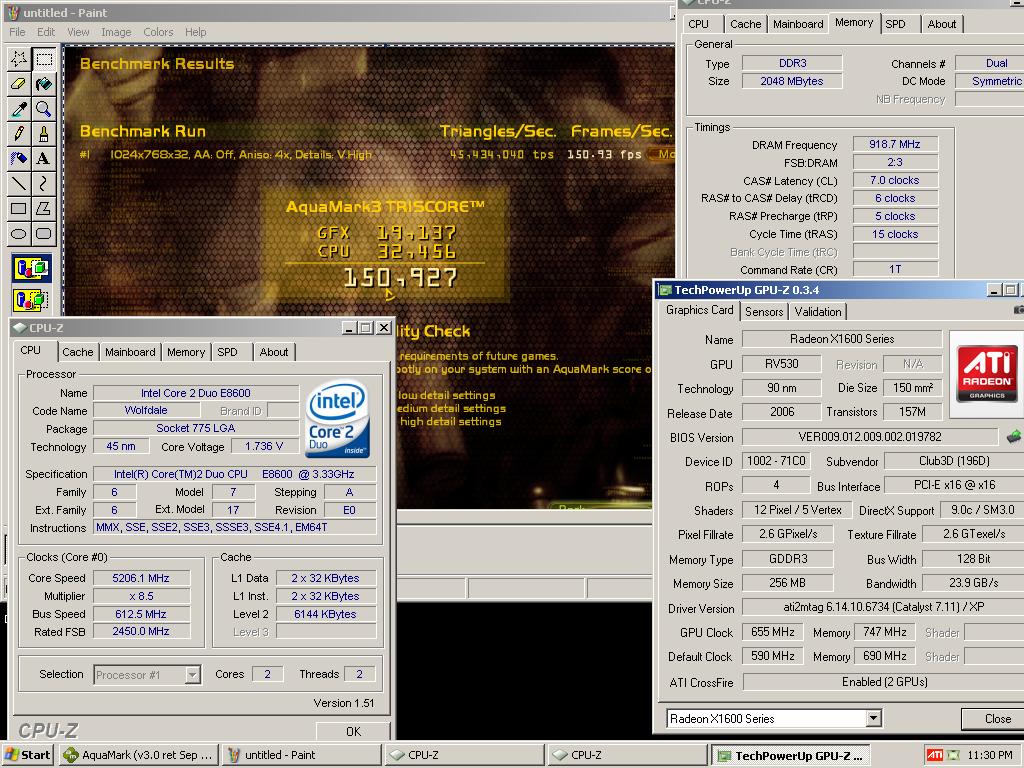Click Core Voltage value 1.736 V

tap(264, 446)
